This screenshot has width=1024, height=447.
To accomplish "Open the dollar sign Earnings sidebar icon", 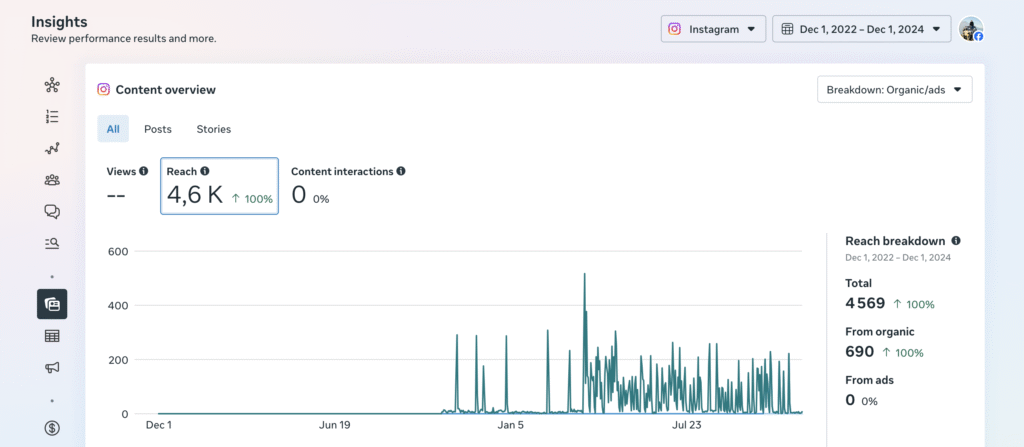I will click(x=52, y=428).
